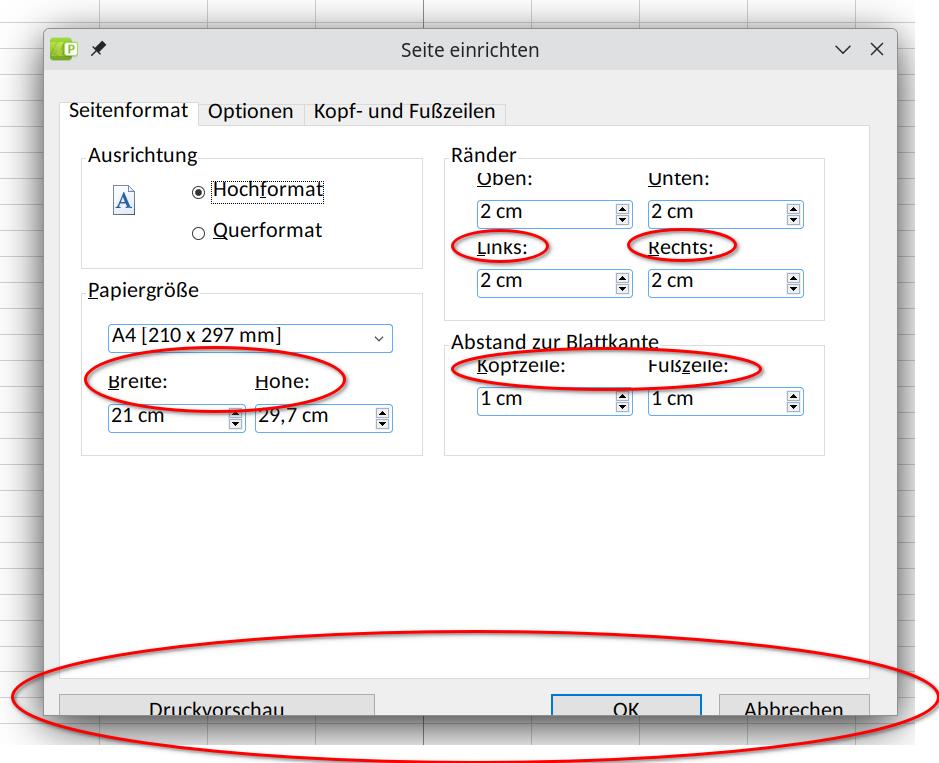Switch to the Optionen tab

250,112
